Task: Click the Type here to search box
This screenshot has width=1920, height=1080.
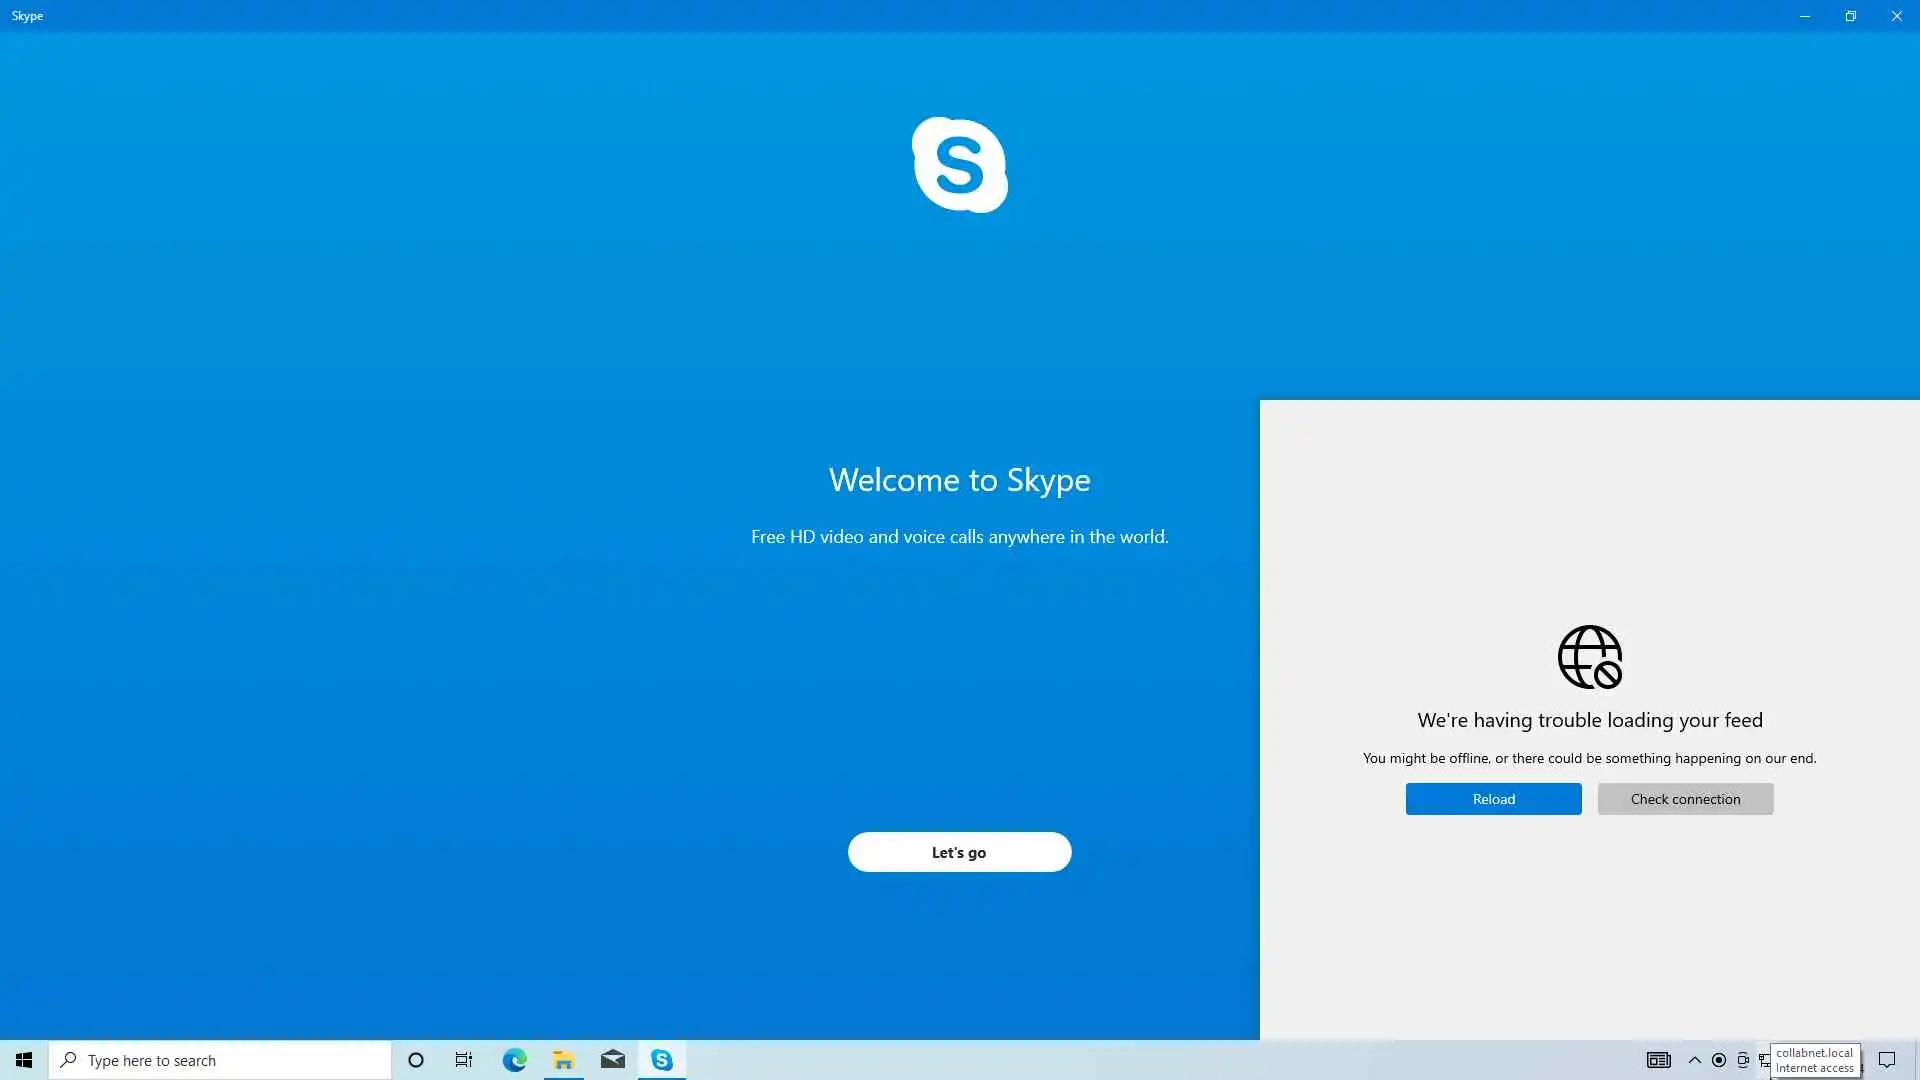Action: click(x=220, y=1060)
